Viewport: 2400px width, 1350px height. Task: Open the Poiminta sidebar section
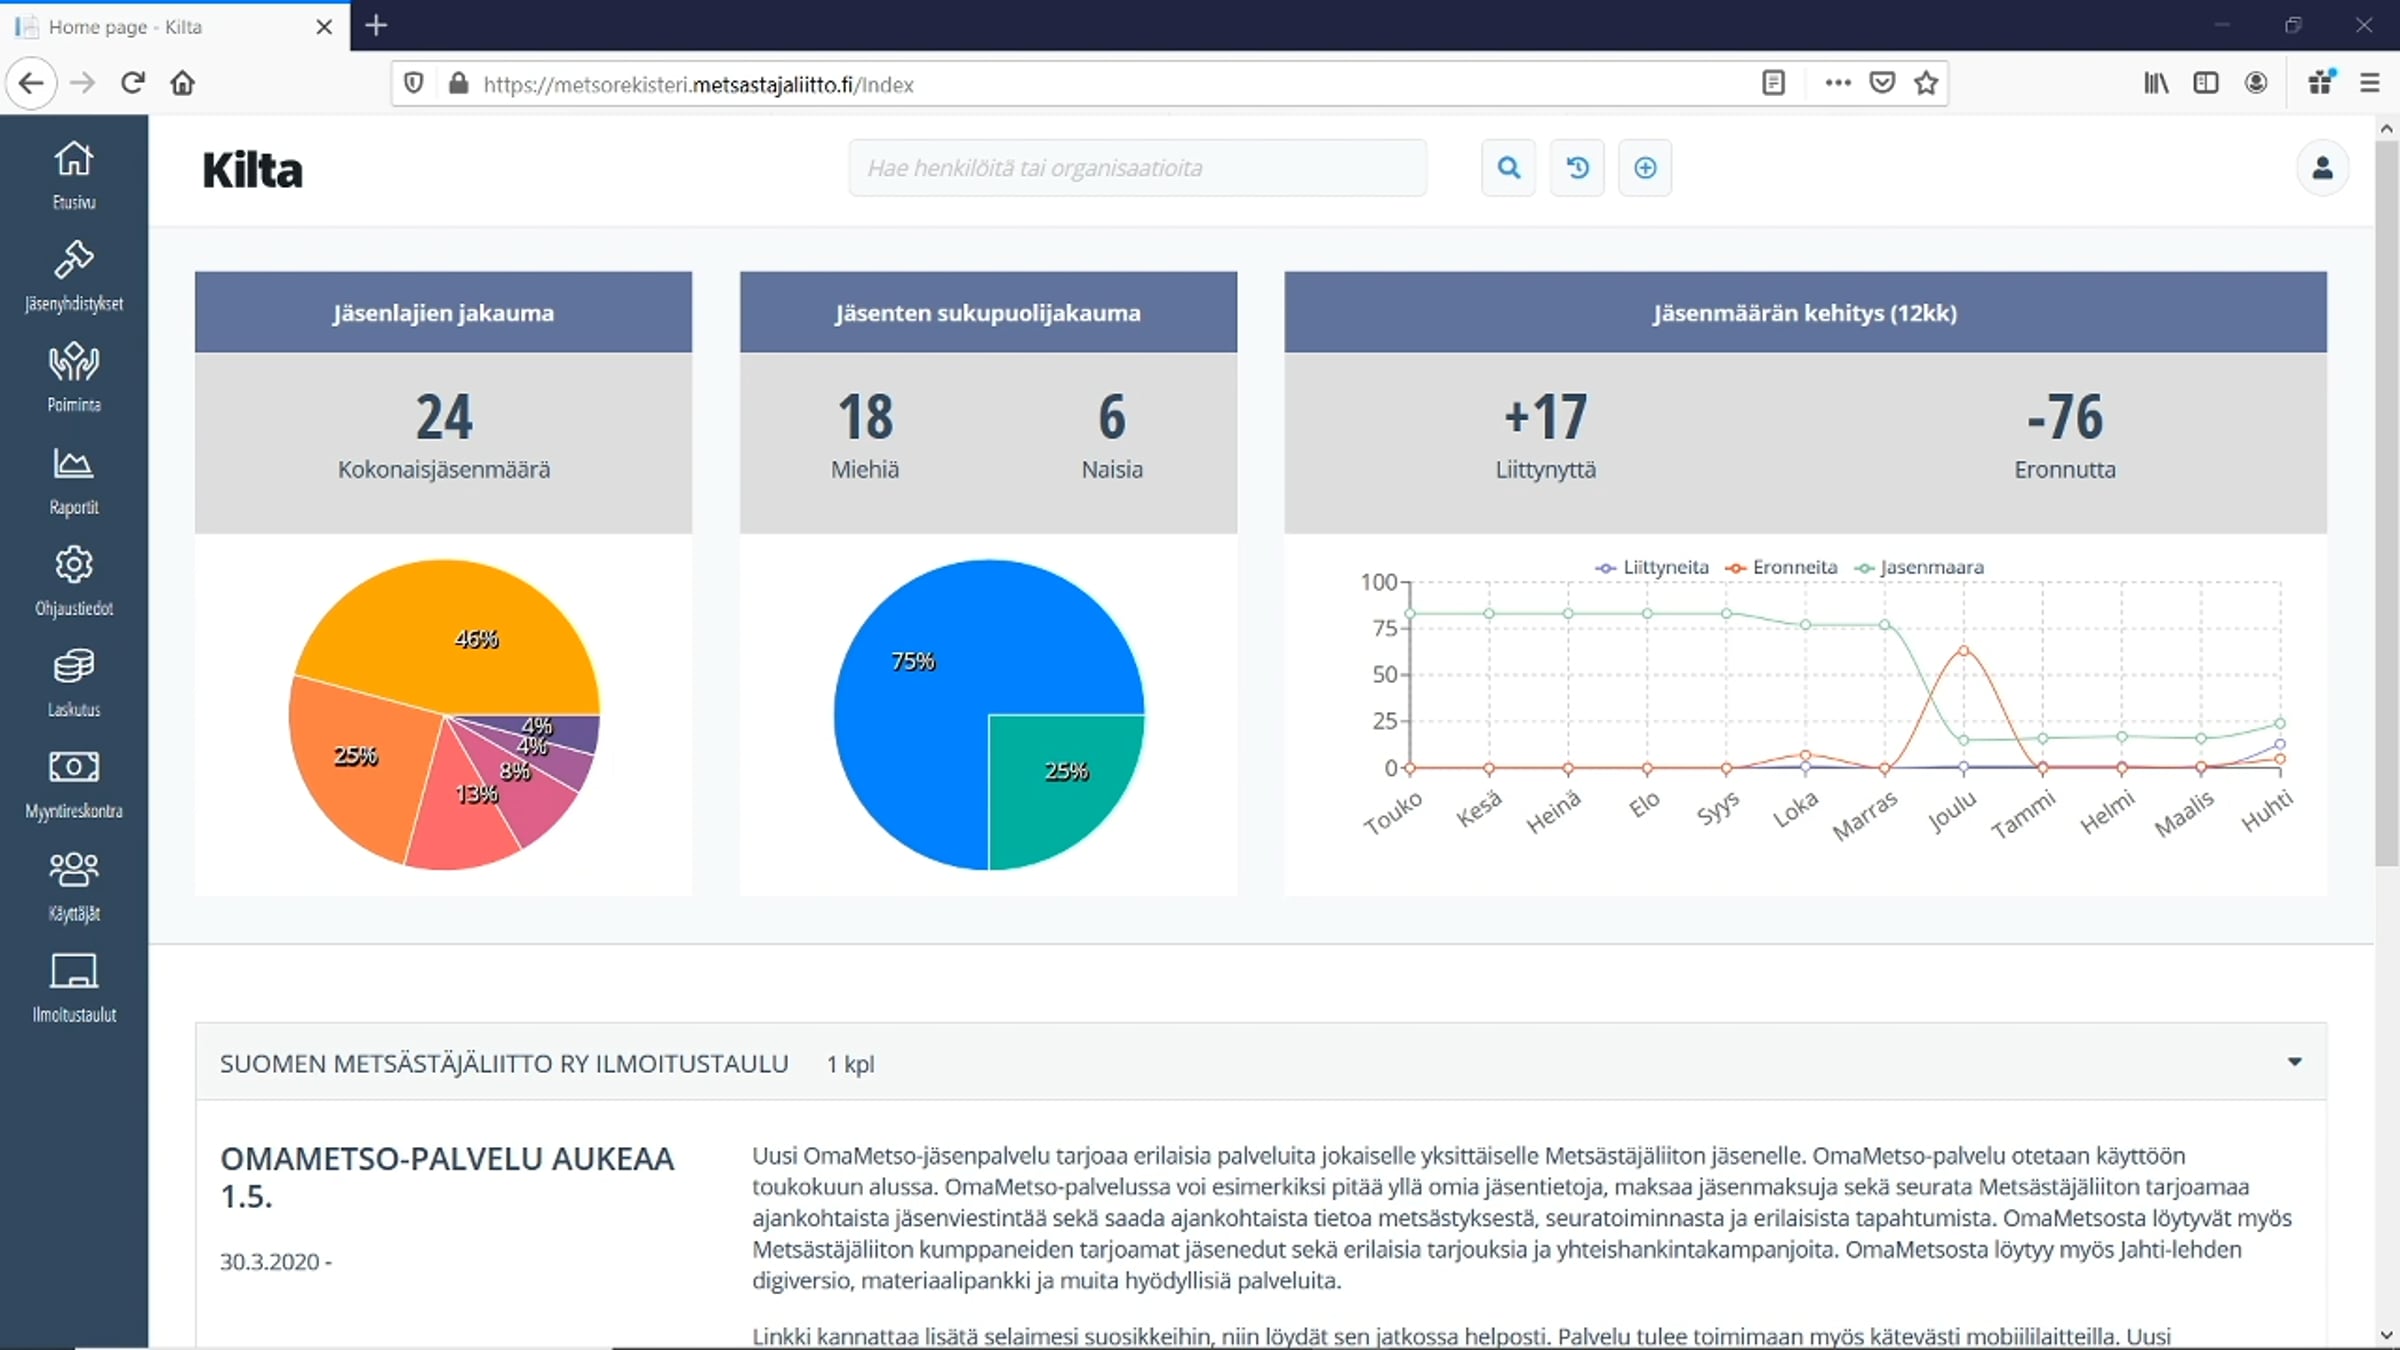point(74,378)
